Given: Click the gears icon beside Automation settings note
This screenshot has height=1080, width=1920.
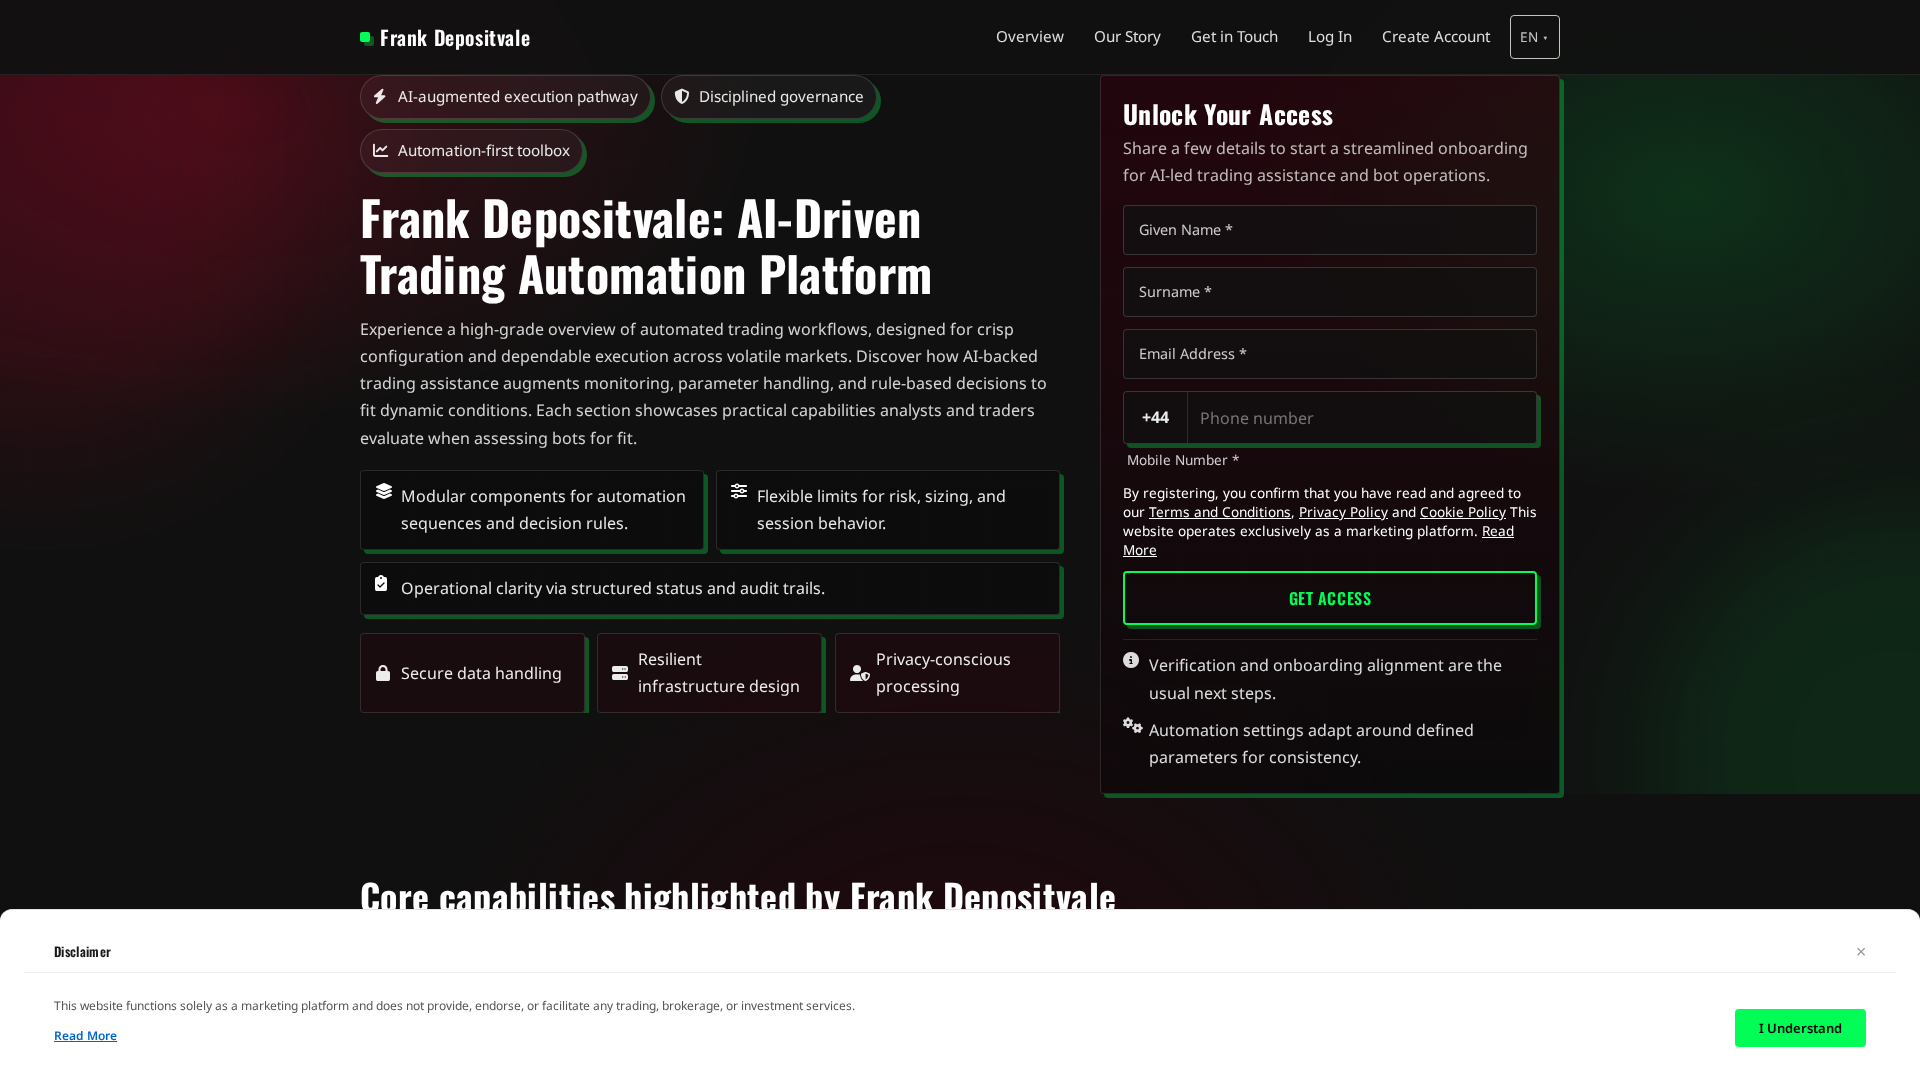Looking at the screenshot, I should pyautogui.click(x=1133, y=725).
